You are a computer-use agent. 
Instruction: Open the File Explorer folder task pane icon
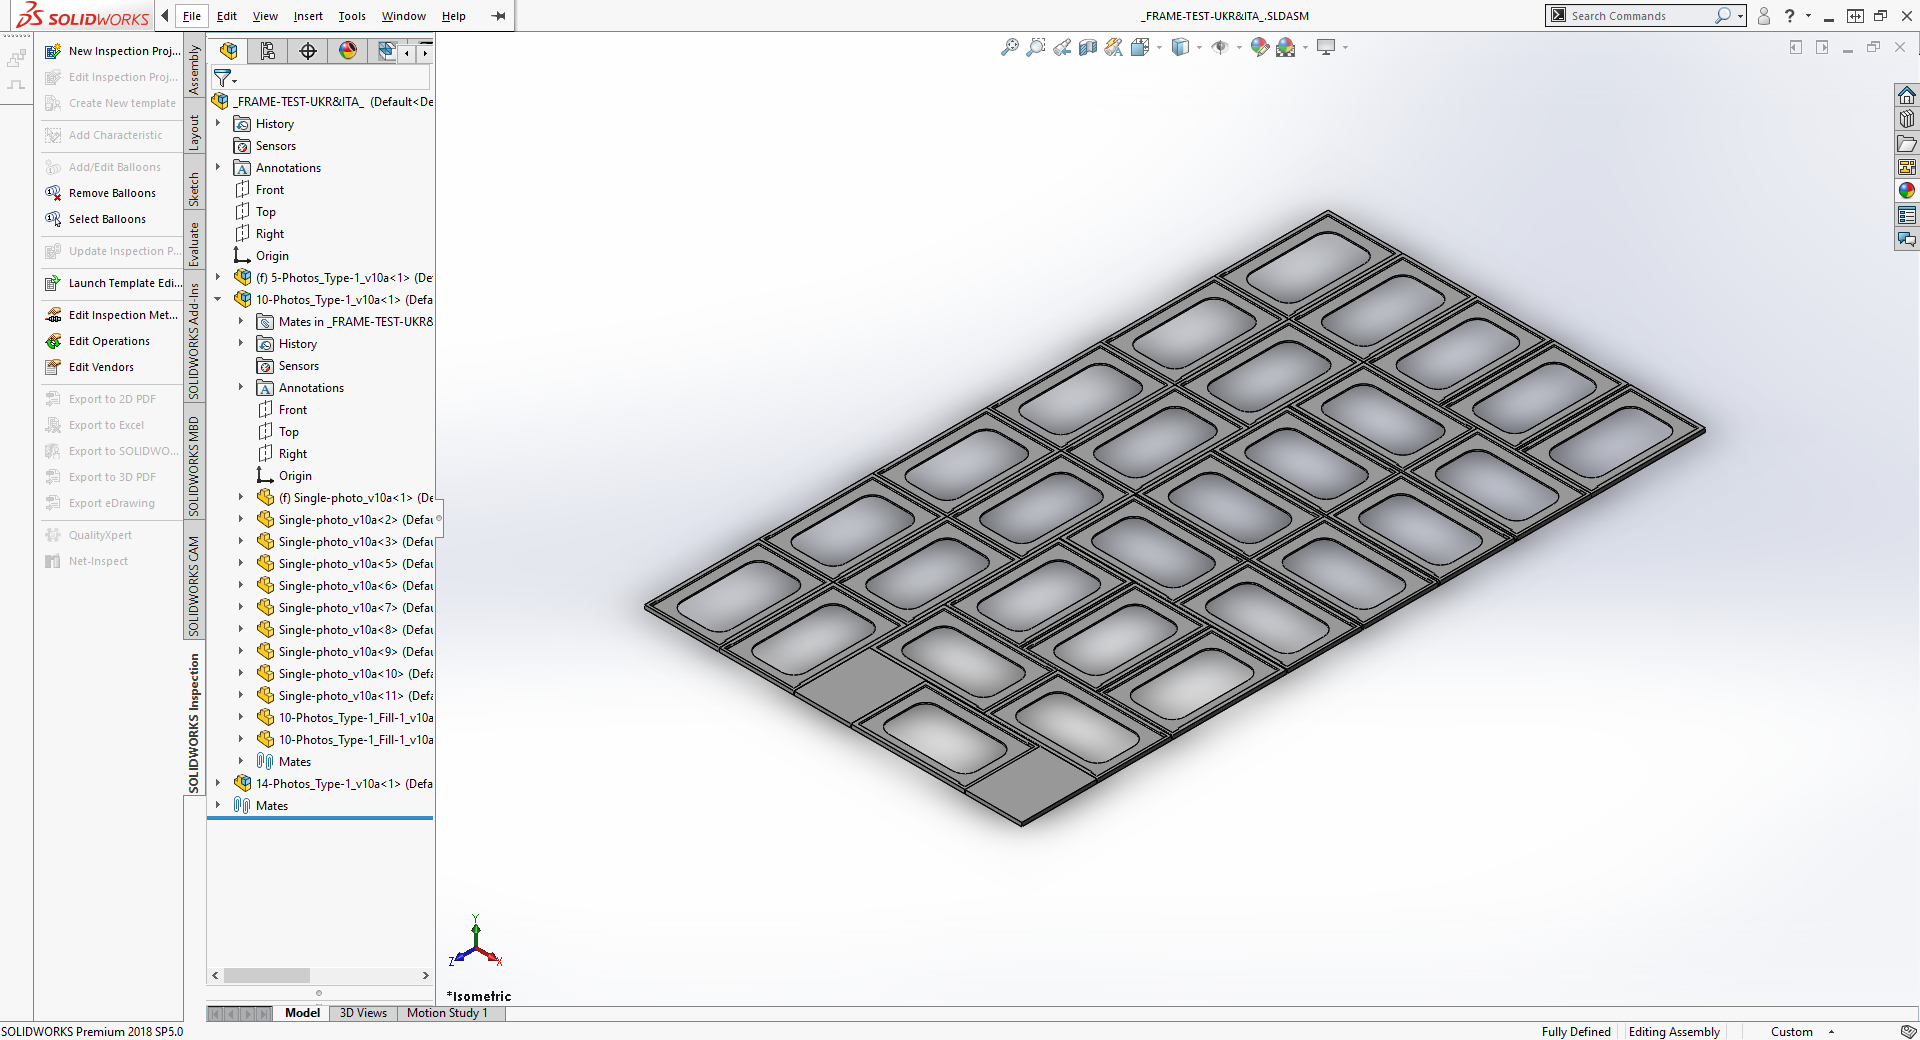point(1907,143)
